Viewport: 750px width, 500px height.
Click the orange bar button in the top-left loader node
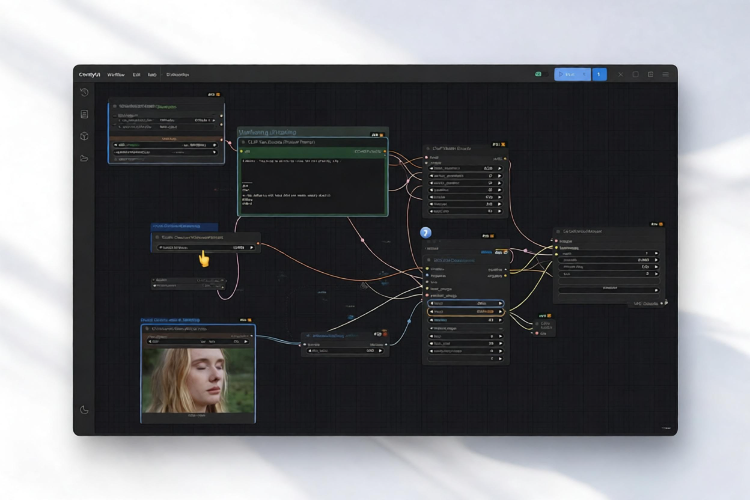(x=165, y=138)
